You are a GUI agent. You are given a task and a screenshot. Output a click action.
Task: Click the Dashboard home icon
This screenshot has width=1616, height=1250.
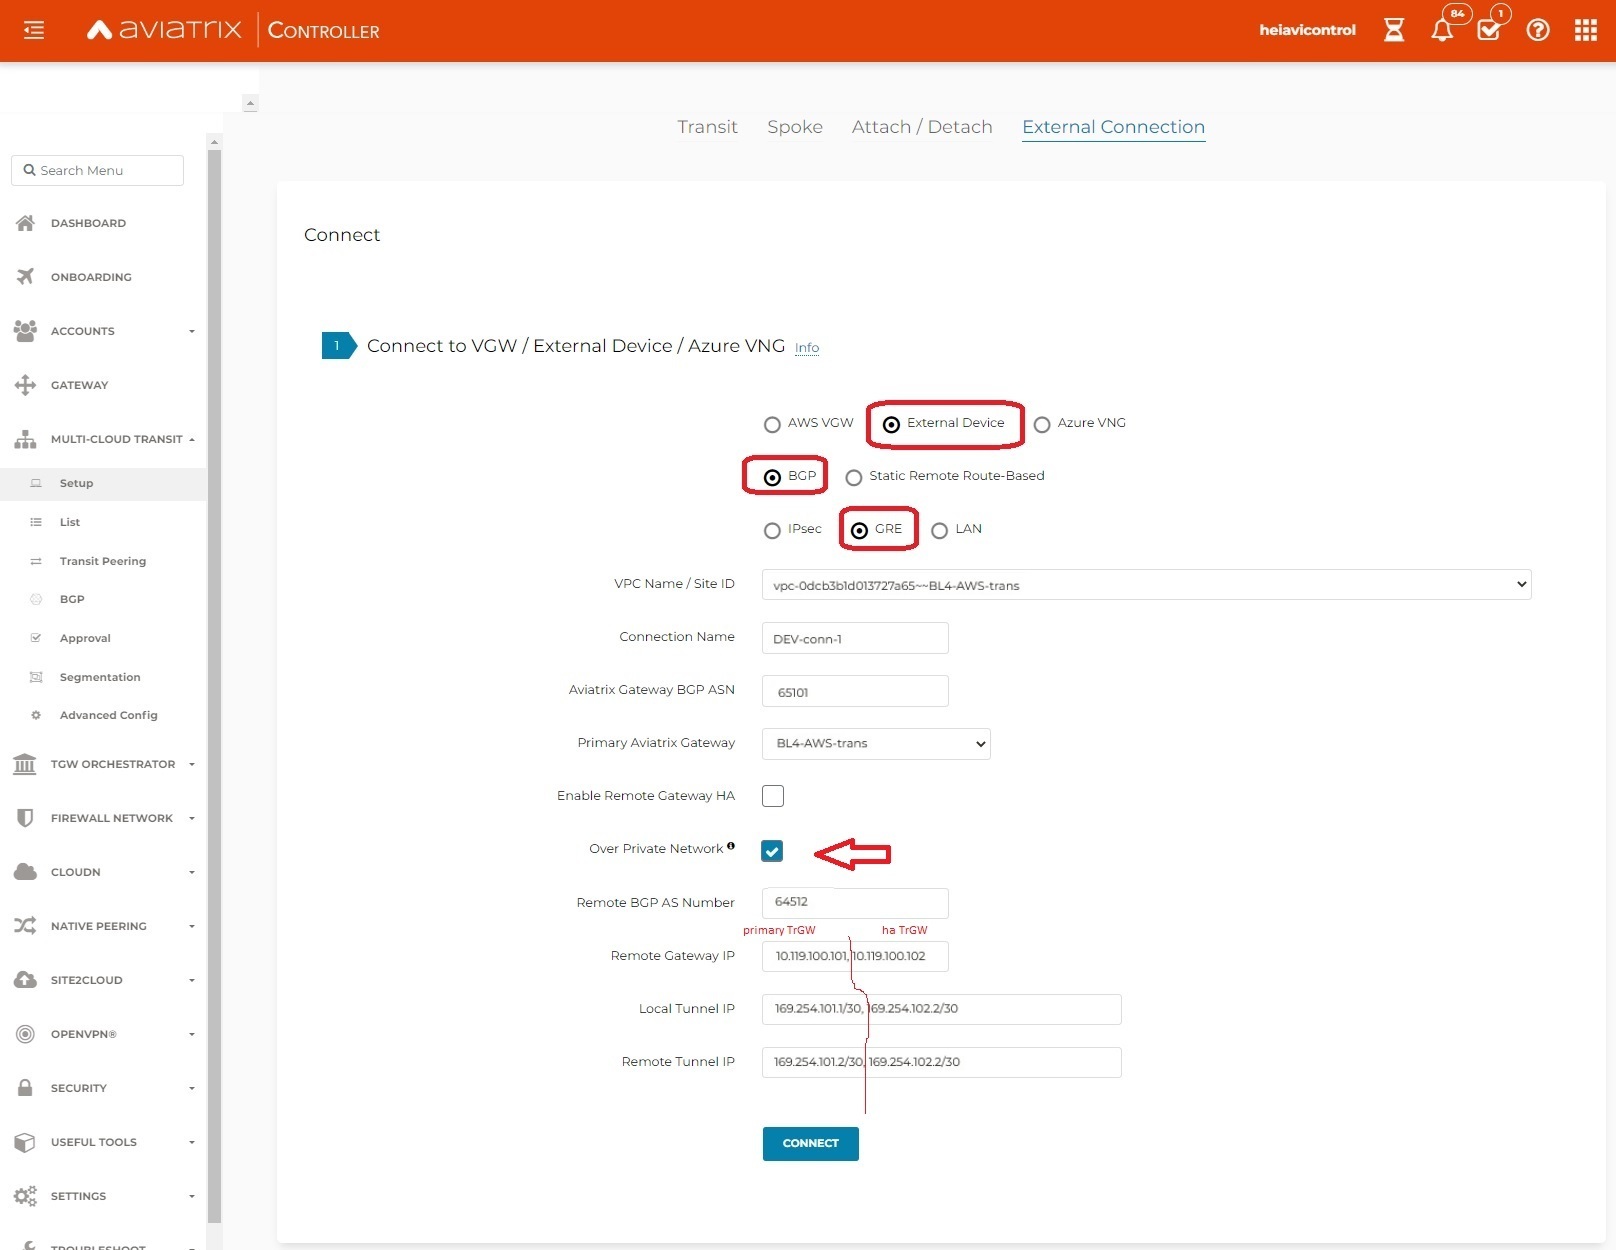(x=26, y=223)
